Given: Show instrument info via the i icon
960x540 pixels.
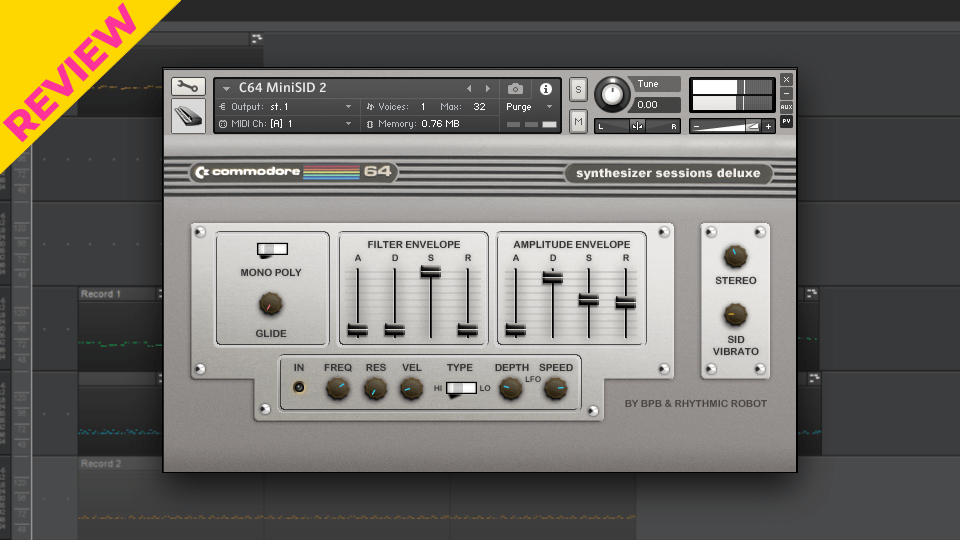Looking at the screenshot, I should click(546, 89).
